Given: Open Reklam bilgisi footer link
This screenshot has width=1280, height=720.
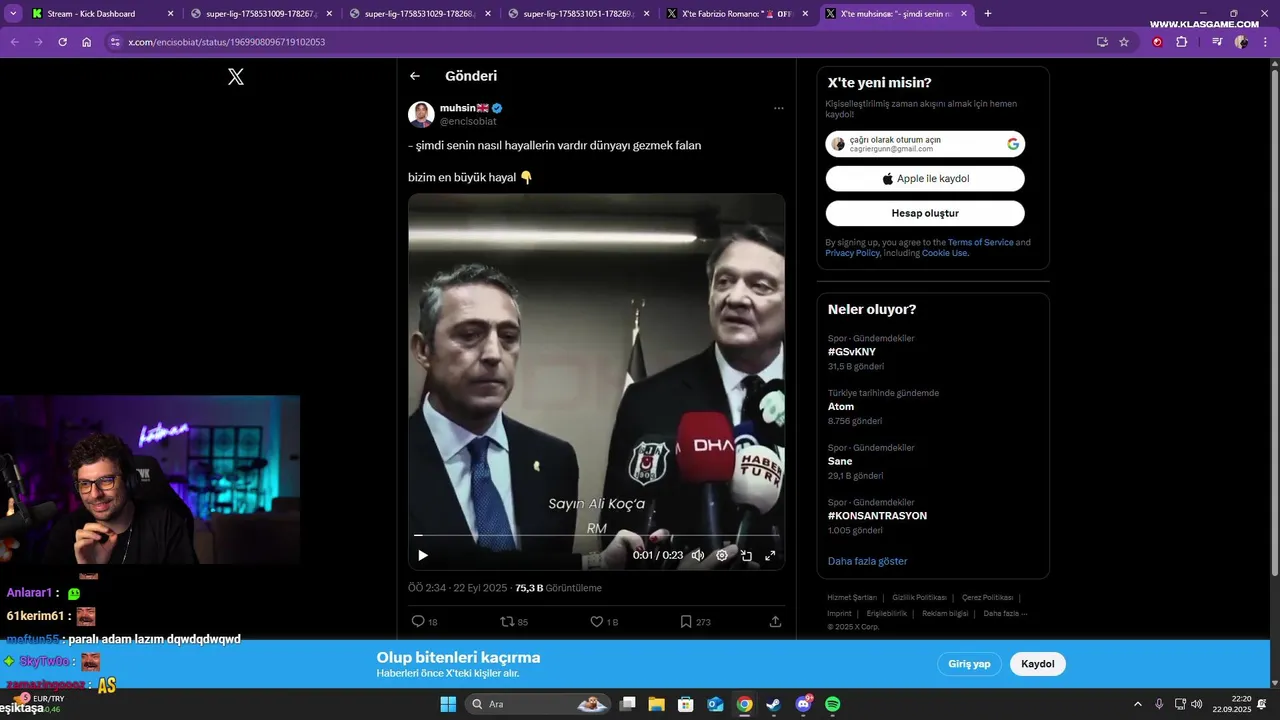Looking at the screenshot, I should pos(945,613).
